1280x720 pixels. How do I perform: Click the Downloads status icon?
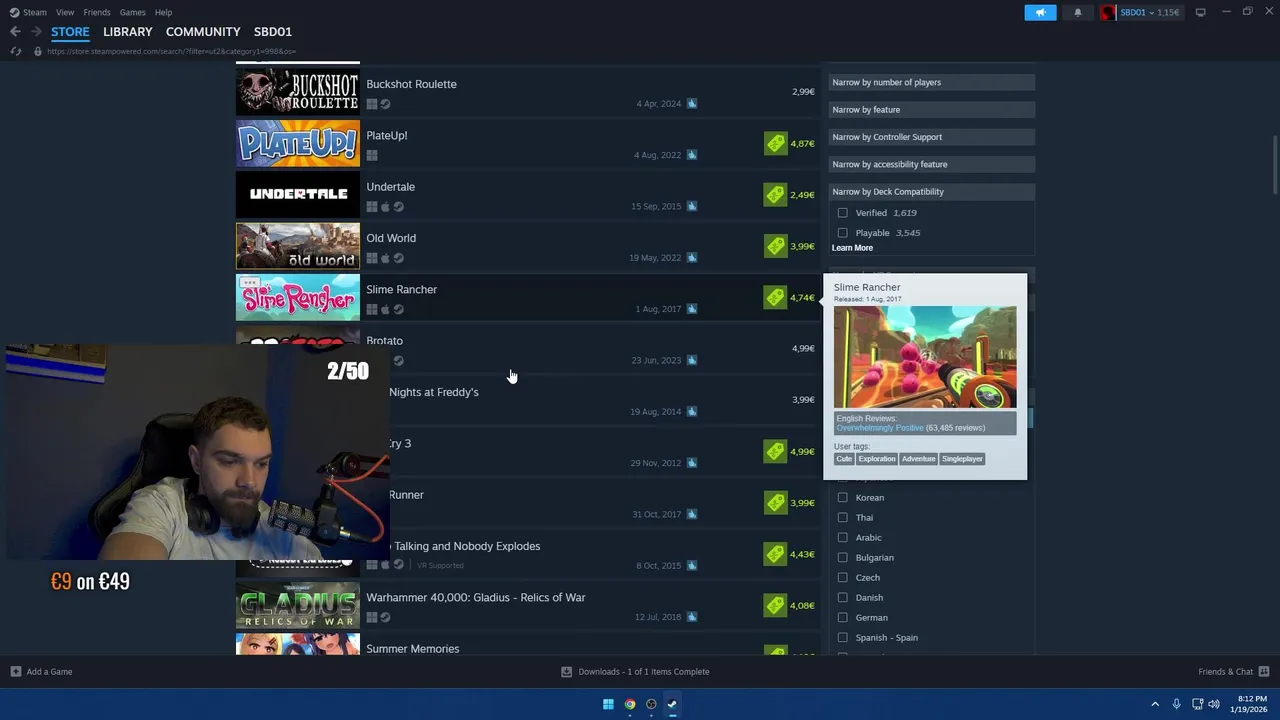566,672
